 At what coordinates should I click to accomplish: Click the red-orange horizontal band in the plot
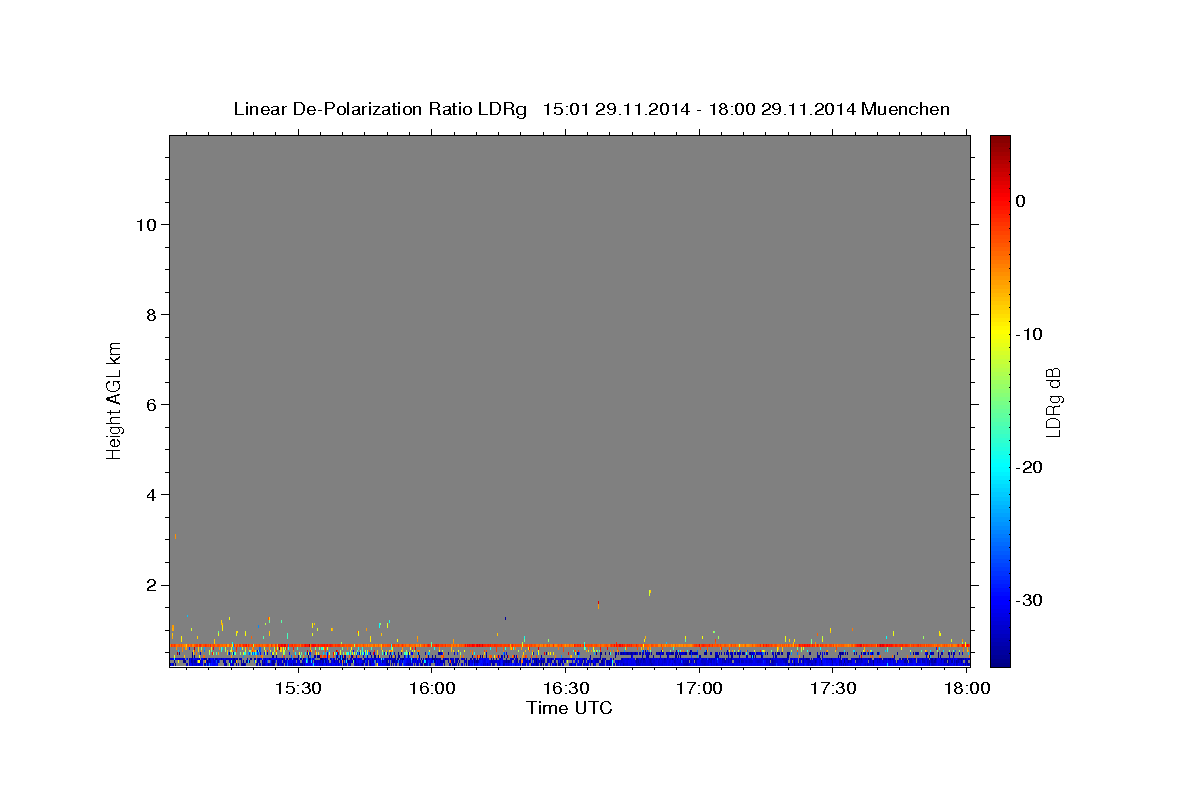pyautogui.click(x=569, y=646)
